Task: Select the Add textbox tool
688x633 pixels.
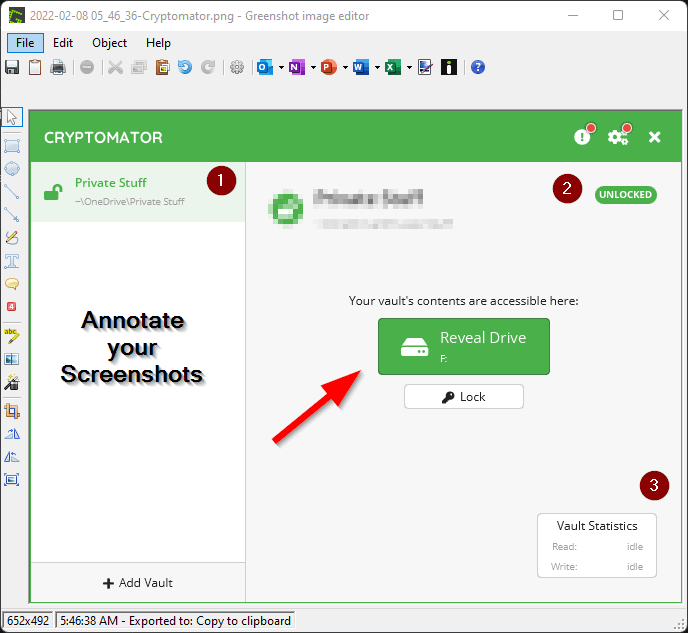Action: tap(12, 261)
